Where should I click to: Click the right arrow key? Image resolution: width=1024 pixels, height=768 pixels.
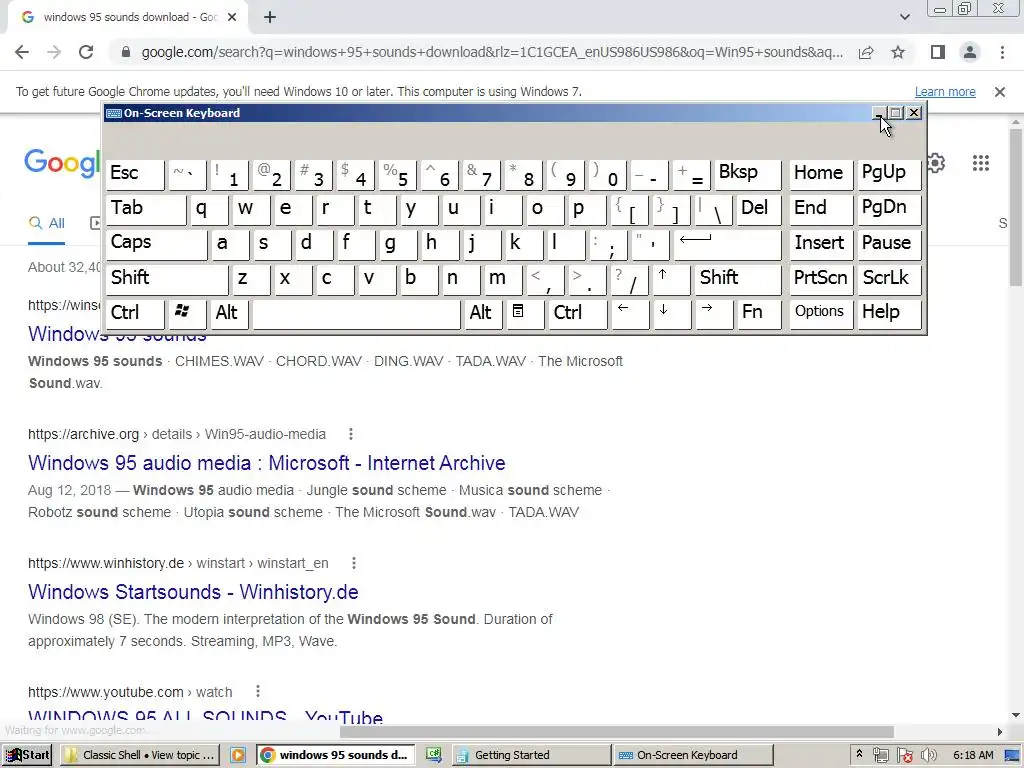pos(714,313)
